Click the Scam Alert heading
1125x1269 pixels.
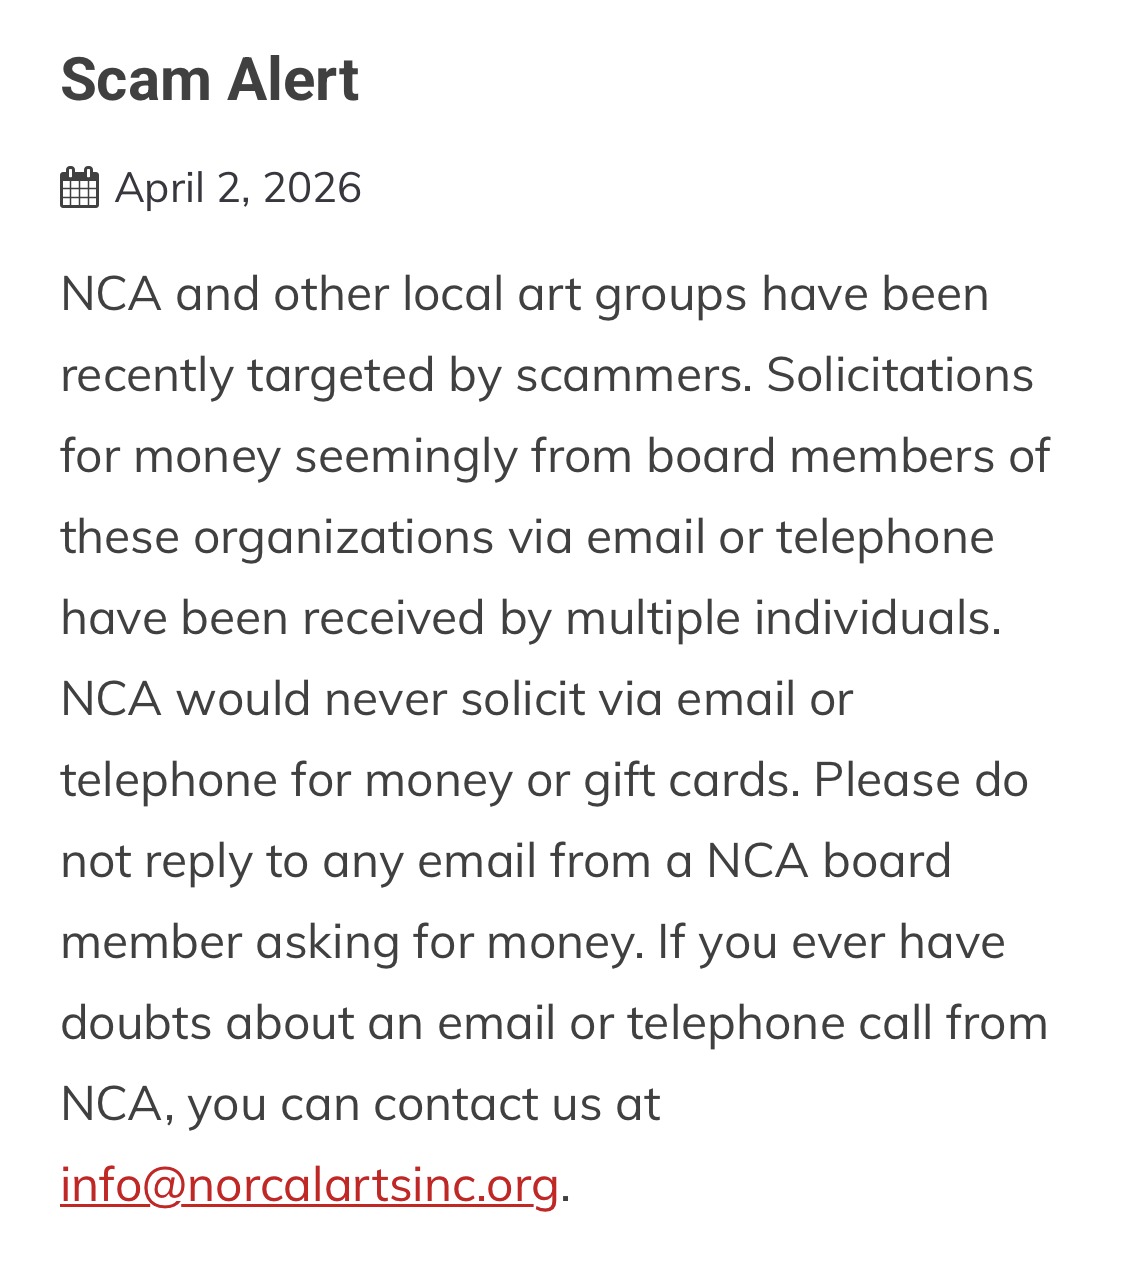click(209, 80)
